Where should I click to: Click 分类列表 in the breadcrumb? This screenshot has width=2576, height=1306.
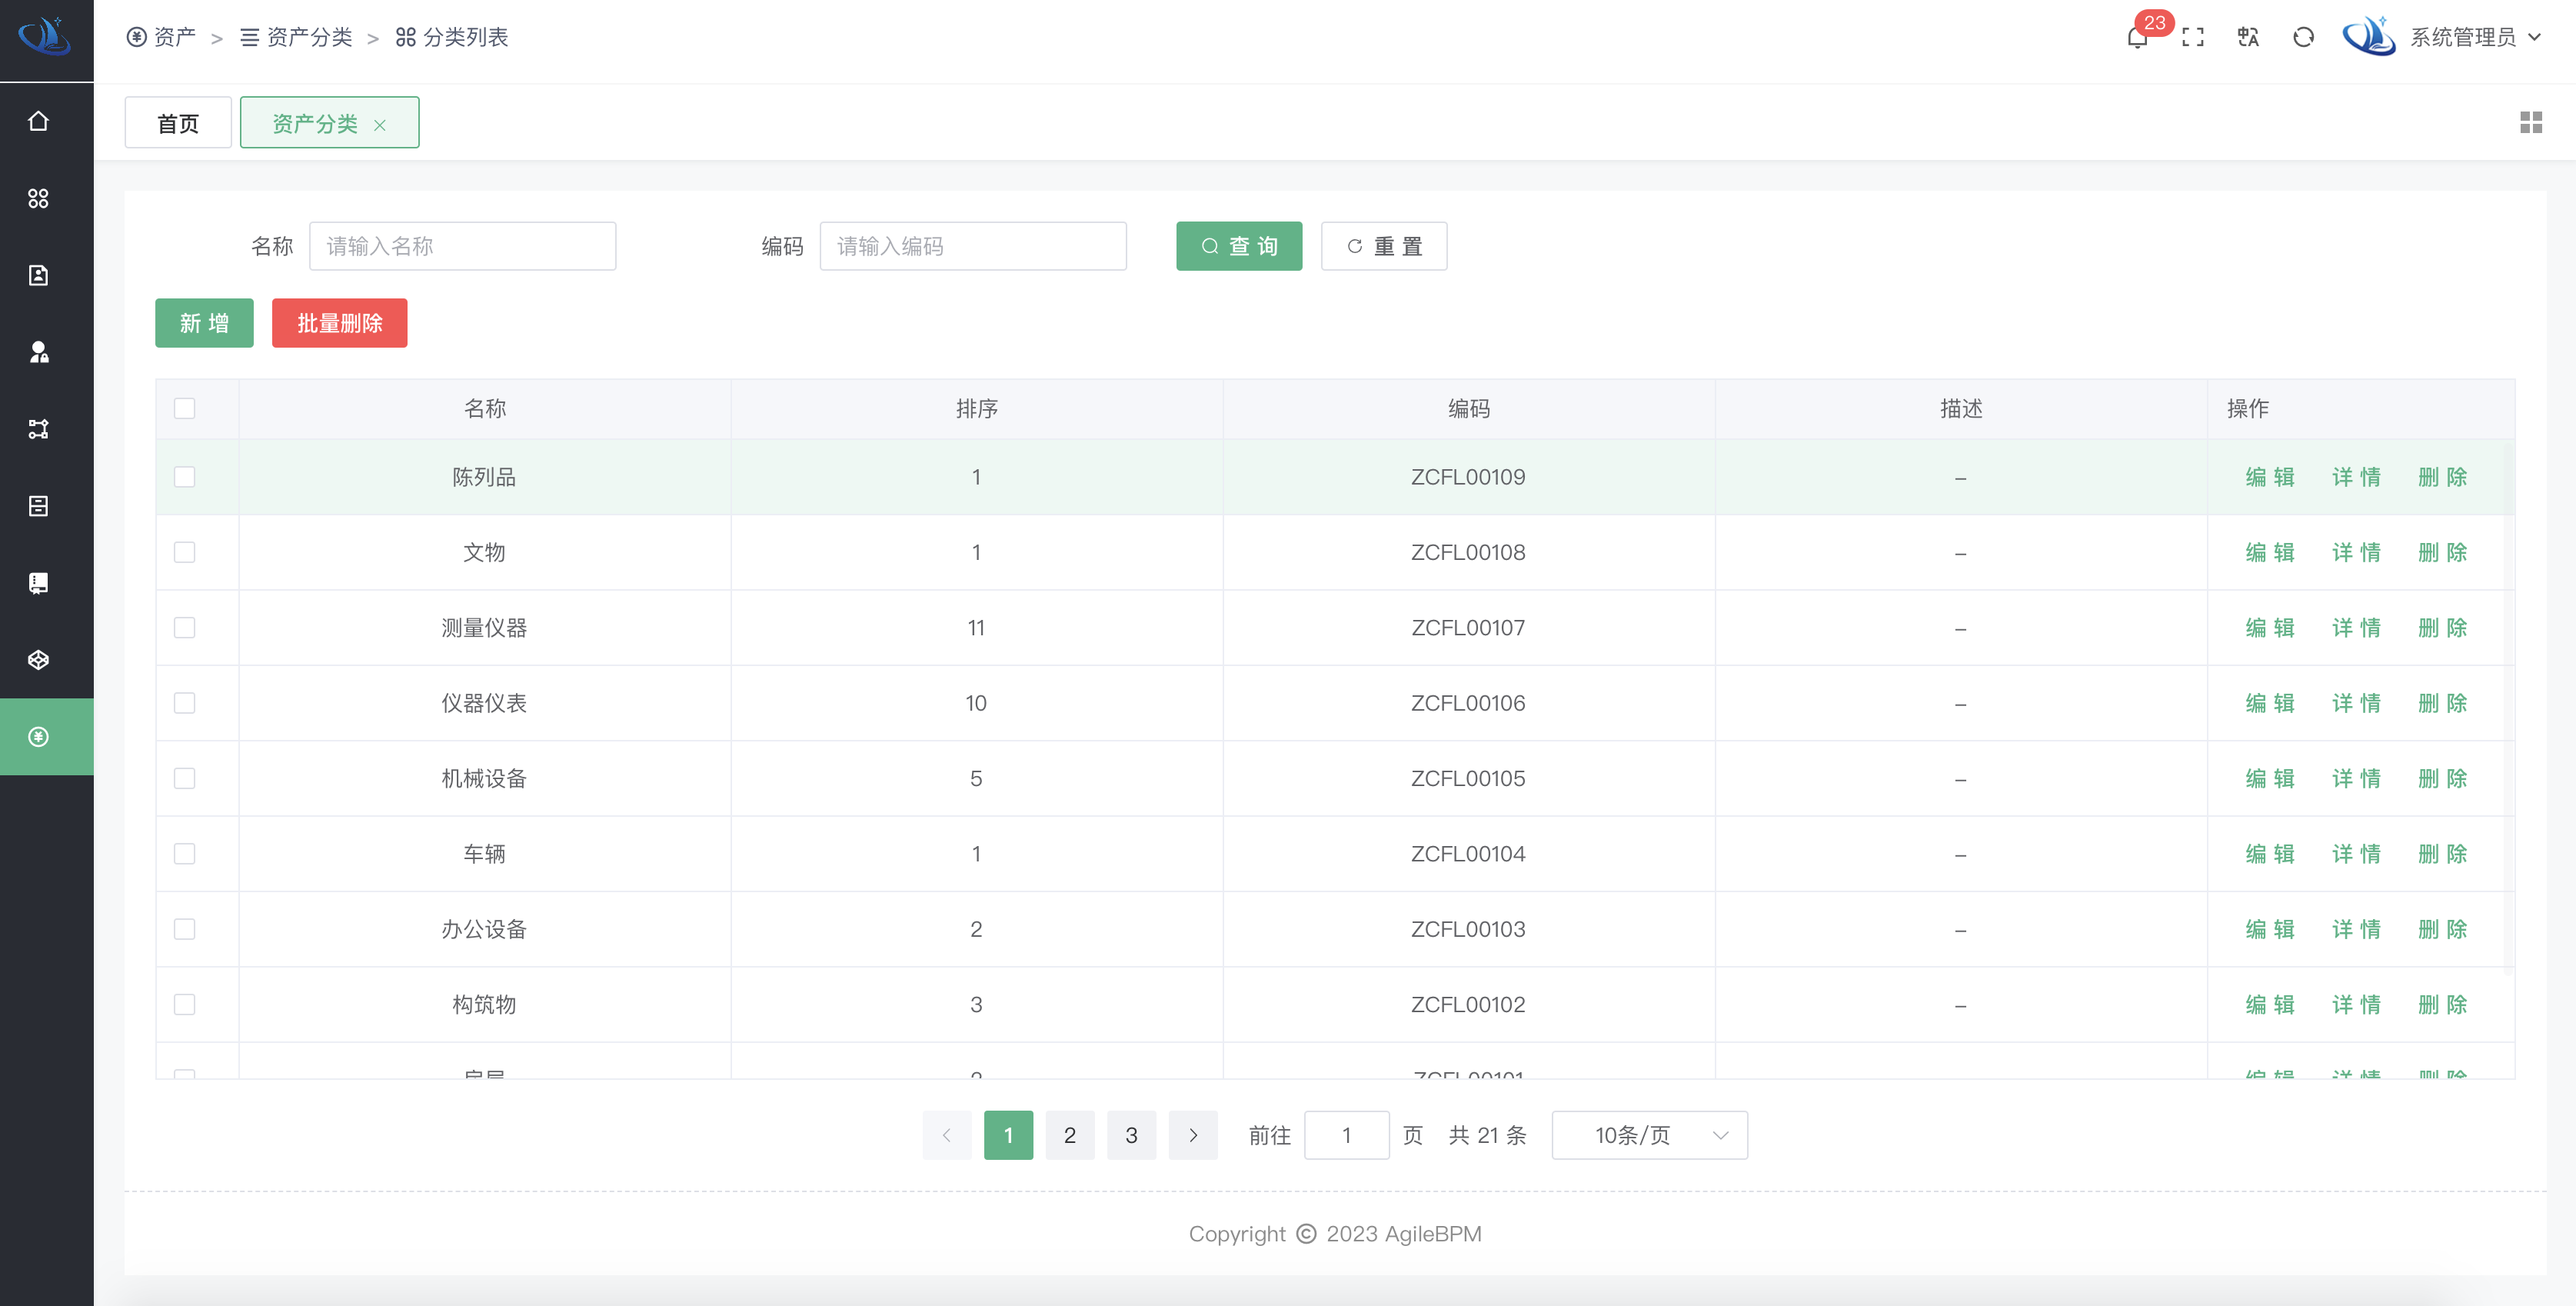[x=452, y=37]
